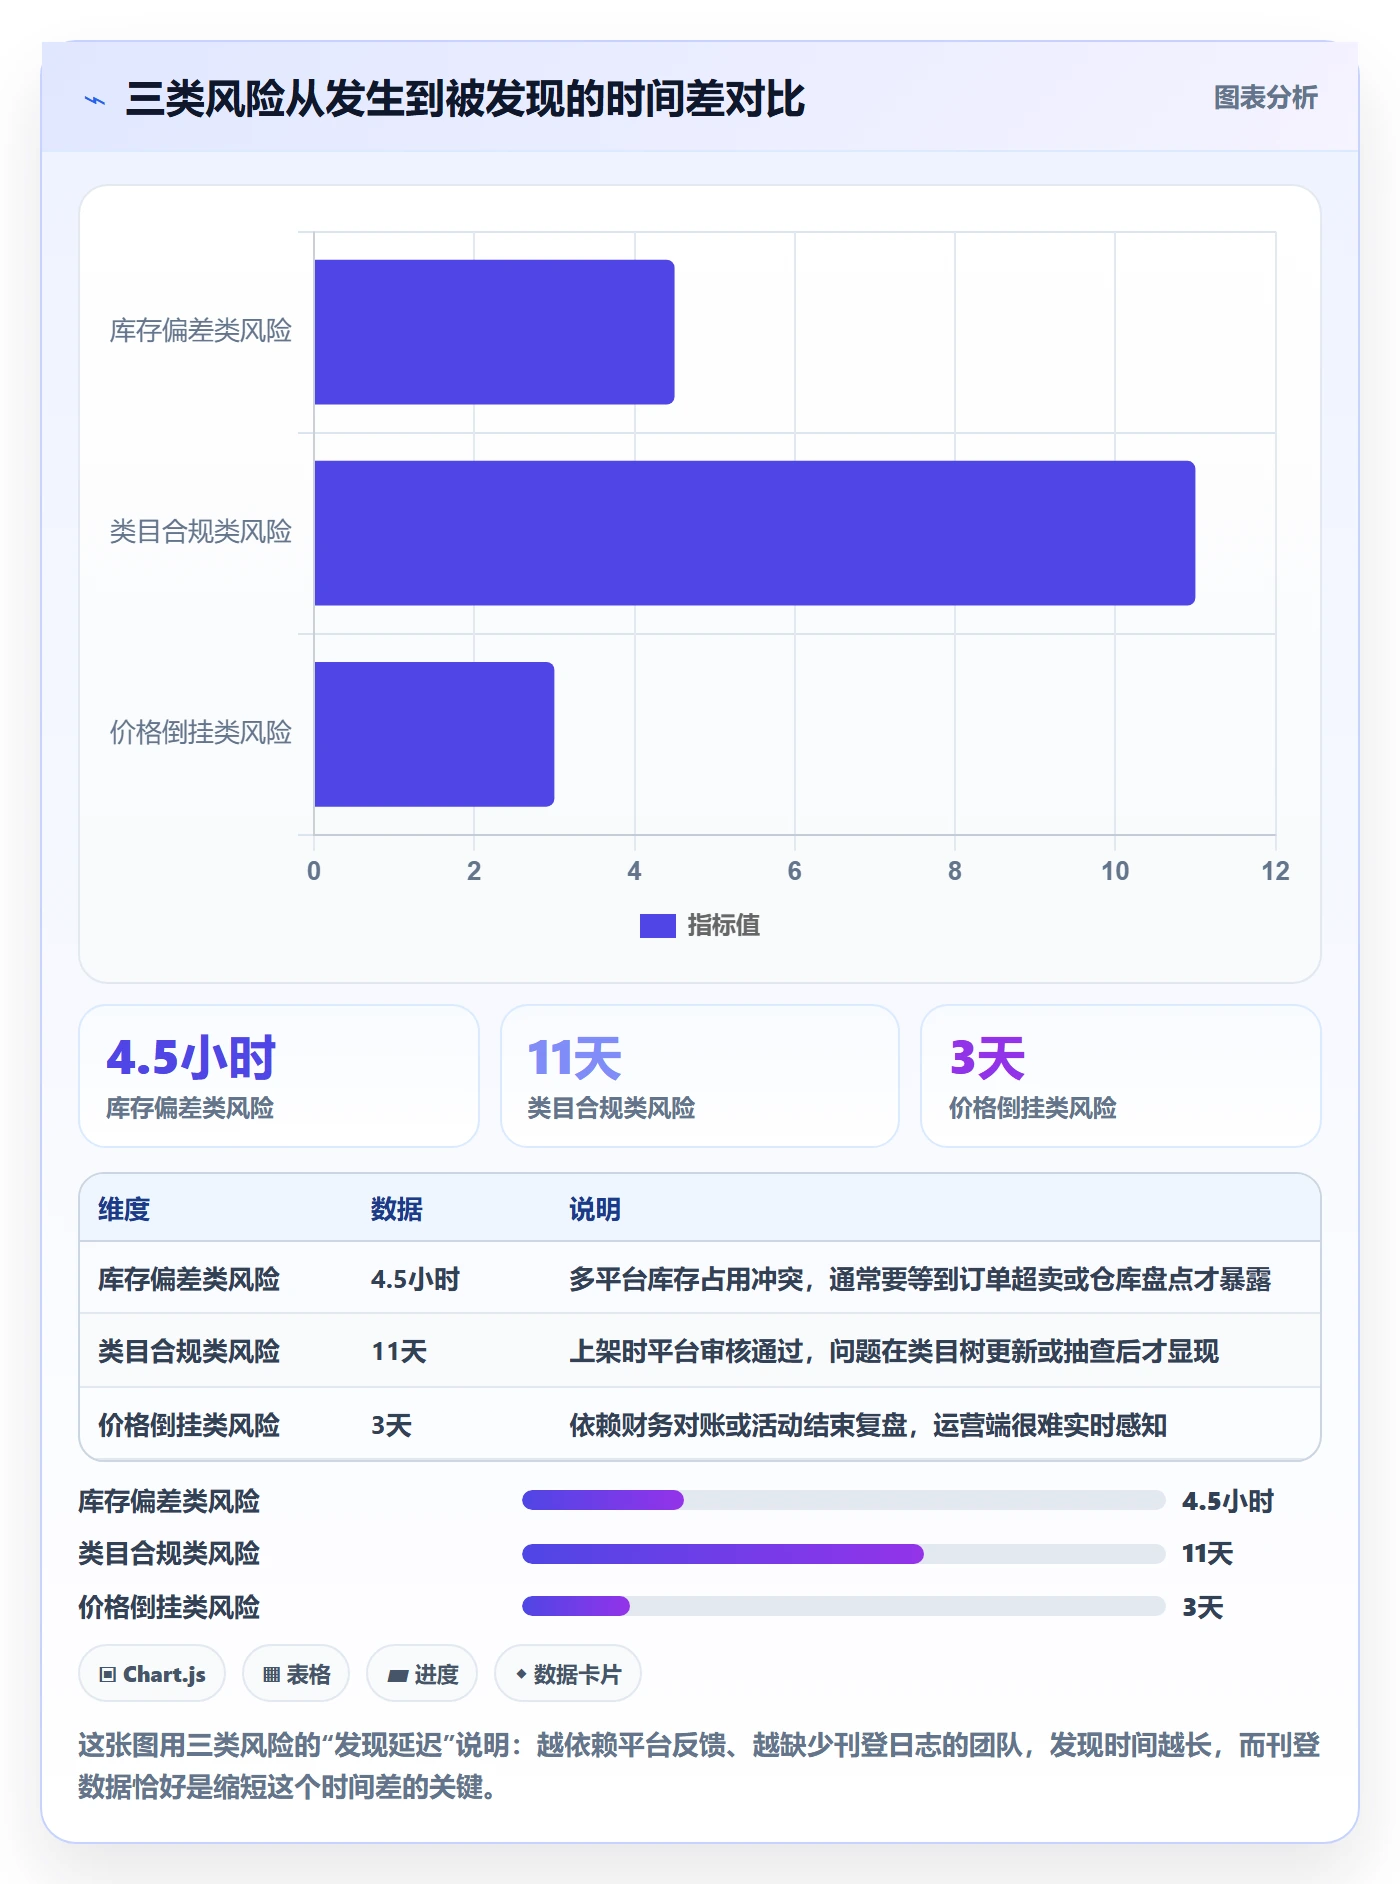Click the 进度 tag label
Viewport: 1400px width, 1884px height.
[437, 1675]
